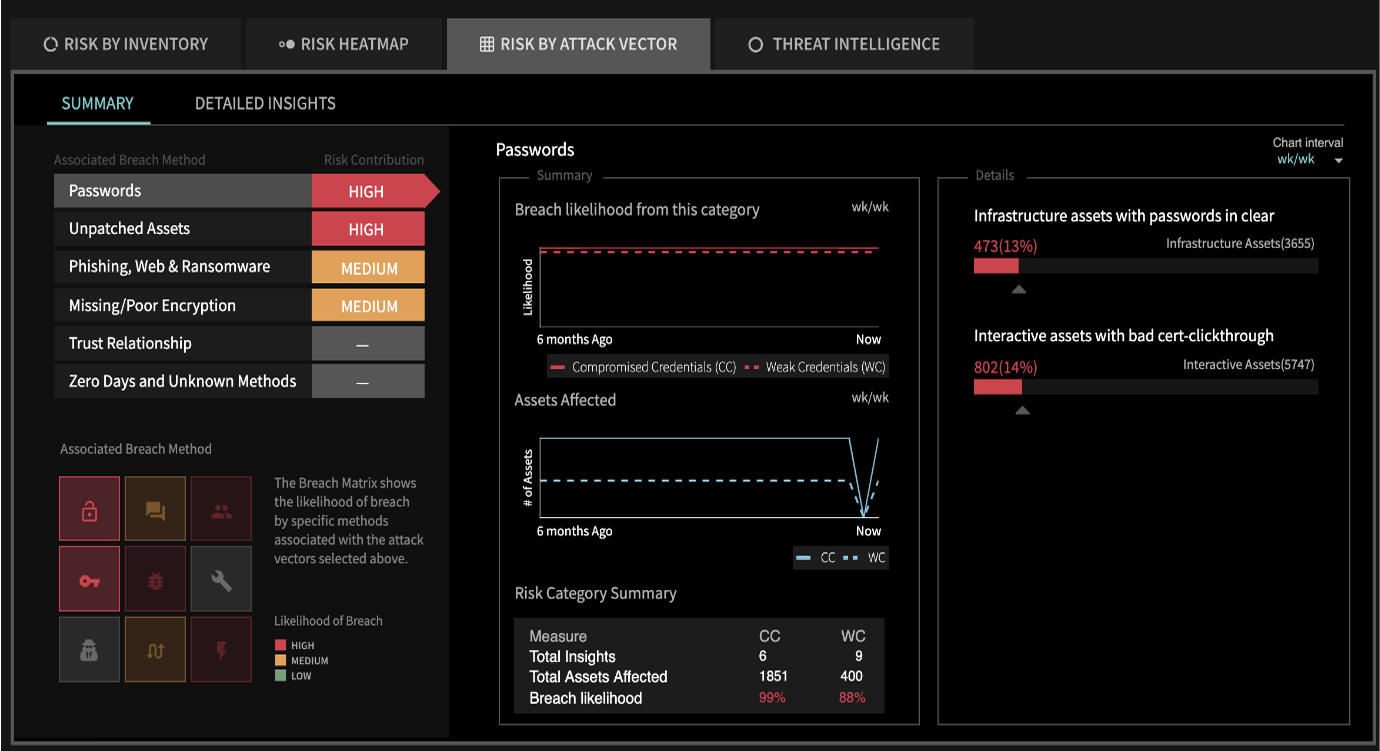Image resolution: width=1380 pixels, height=751 pixels.
Task: Click the Risk Category Summary heading
Action: point(595,593)
